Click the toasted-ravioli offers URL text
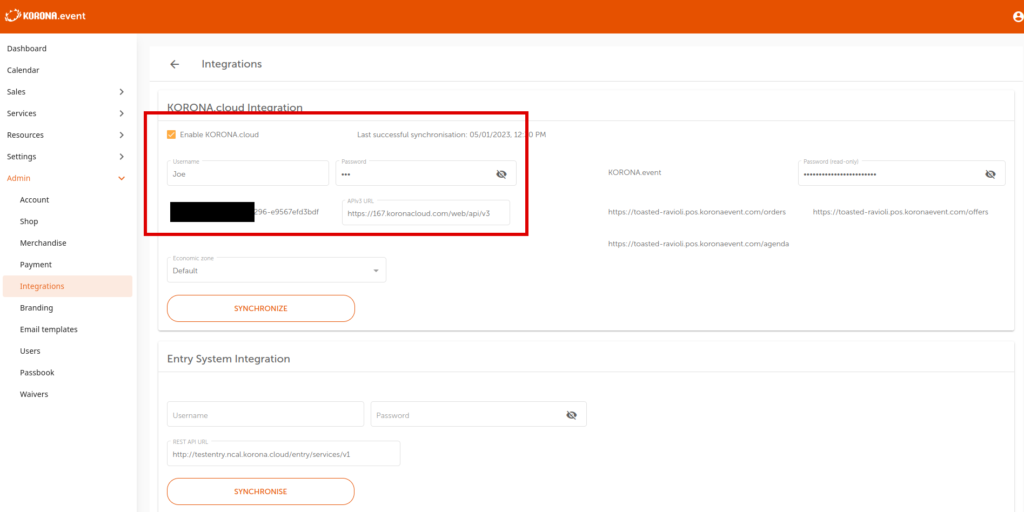This screenshot has width=1024, height=512. [x=901, y=212]
